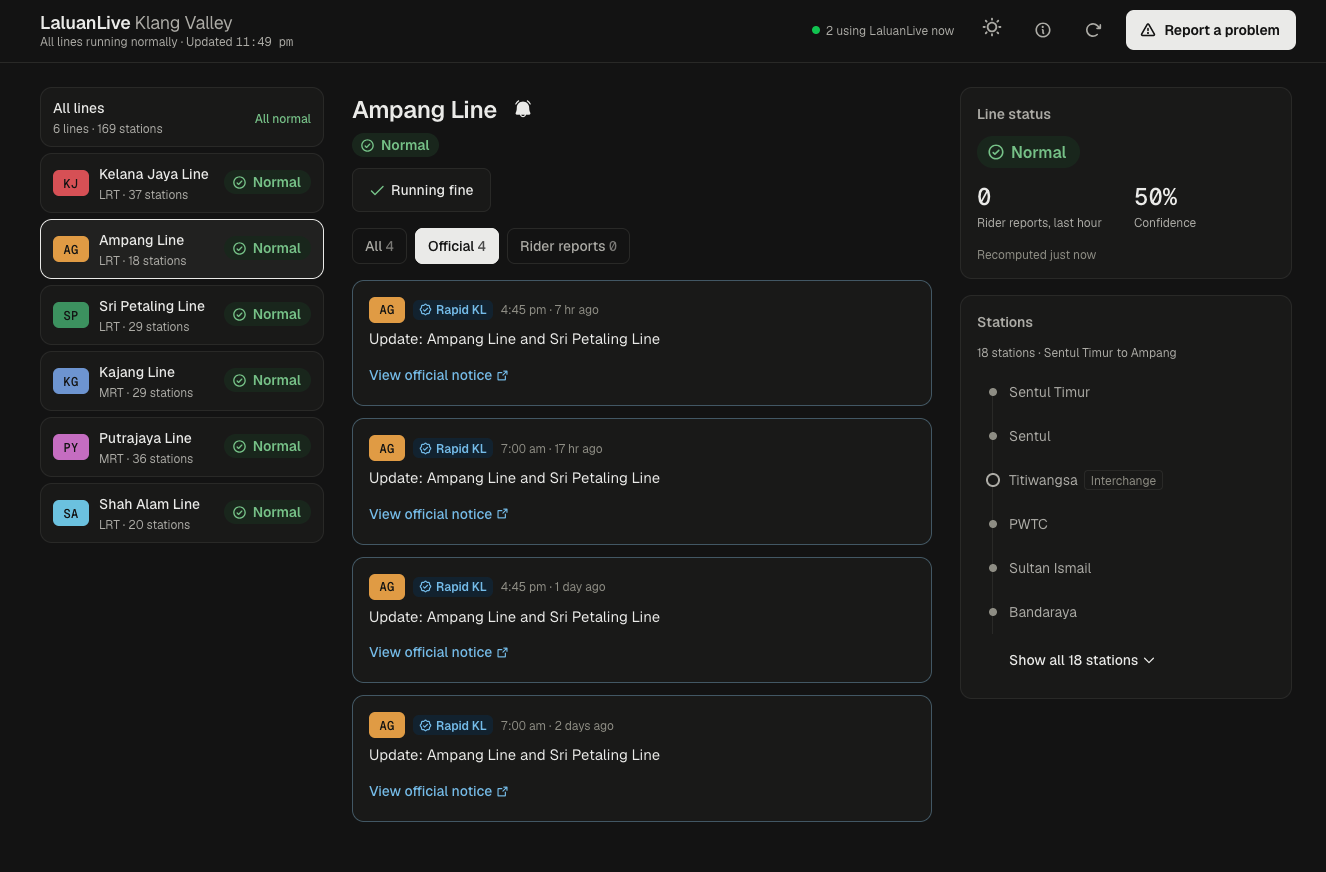Click the KJ line badge
Viewport: 1326px width, 872px height.
71,183
